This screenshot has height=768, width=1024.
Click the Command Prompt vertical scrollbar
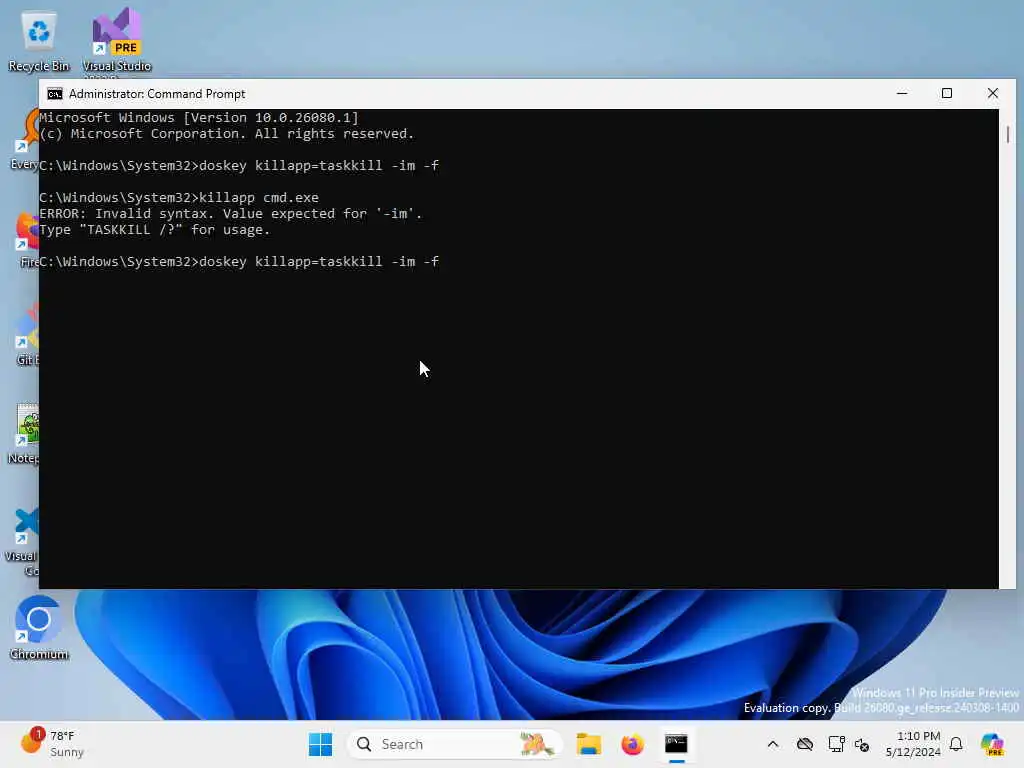point(1008,349)
